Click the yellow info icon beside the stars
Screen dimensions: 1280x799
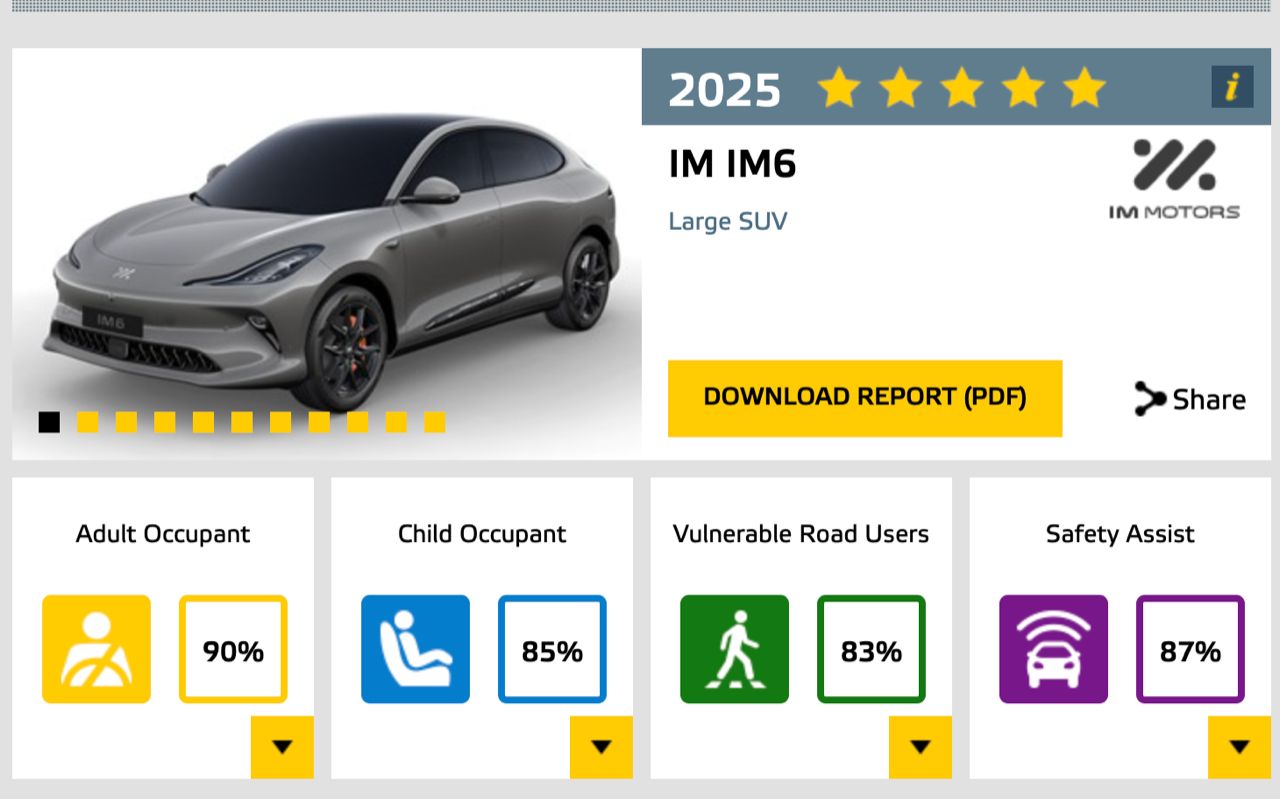point(1232,87)
